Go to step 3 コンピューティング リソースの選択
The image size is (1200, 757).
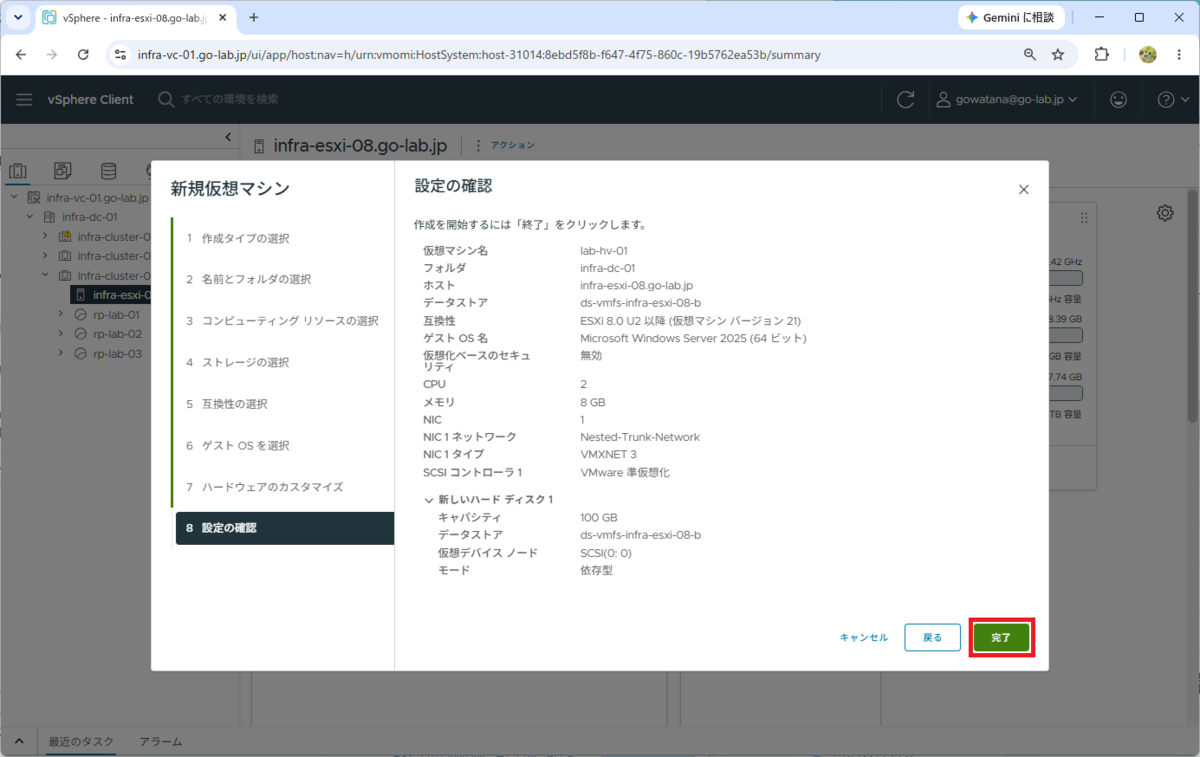(283, 321)
